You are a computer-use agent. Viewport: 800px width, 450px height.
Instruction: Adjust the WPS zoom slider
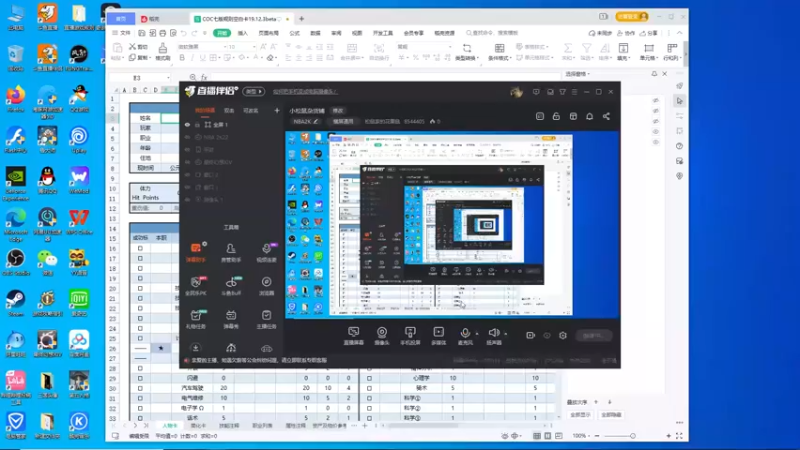pos(633,436)
